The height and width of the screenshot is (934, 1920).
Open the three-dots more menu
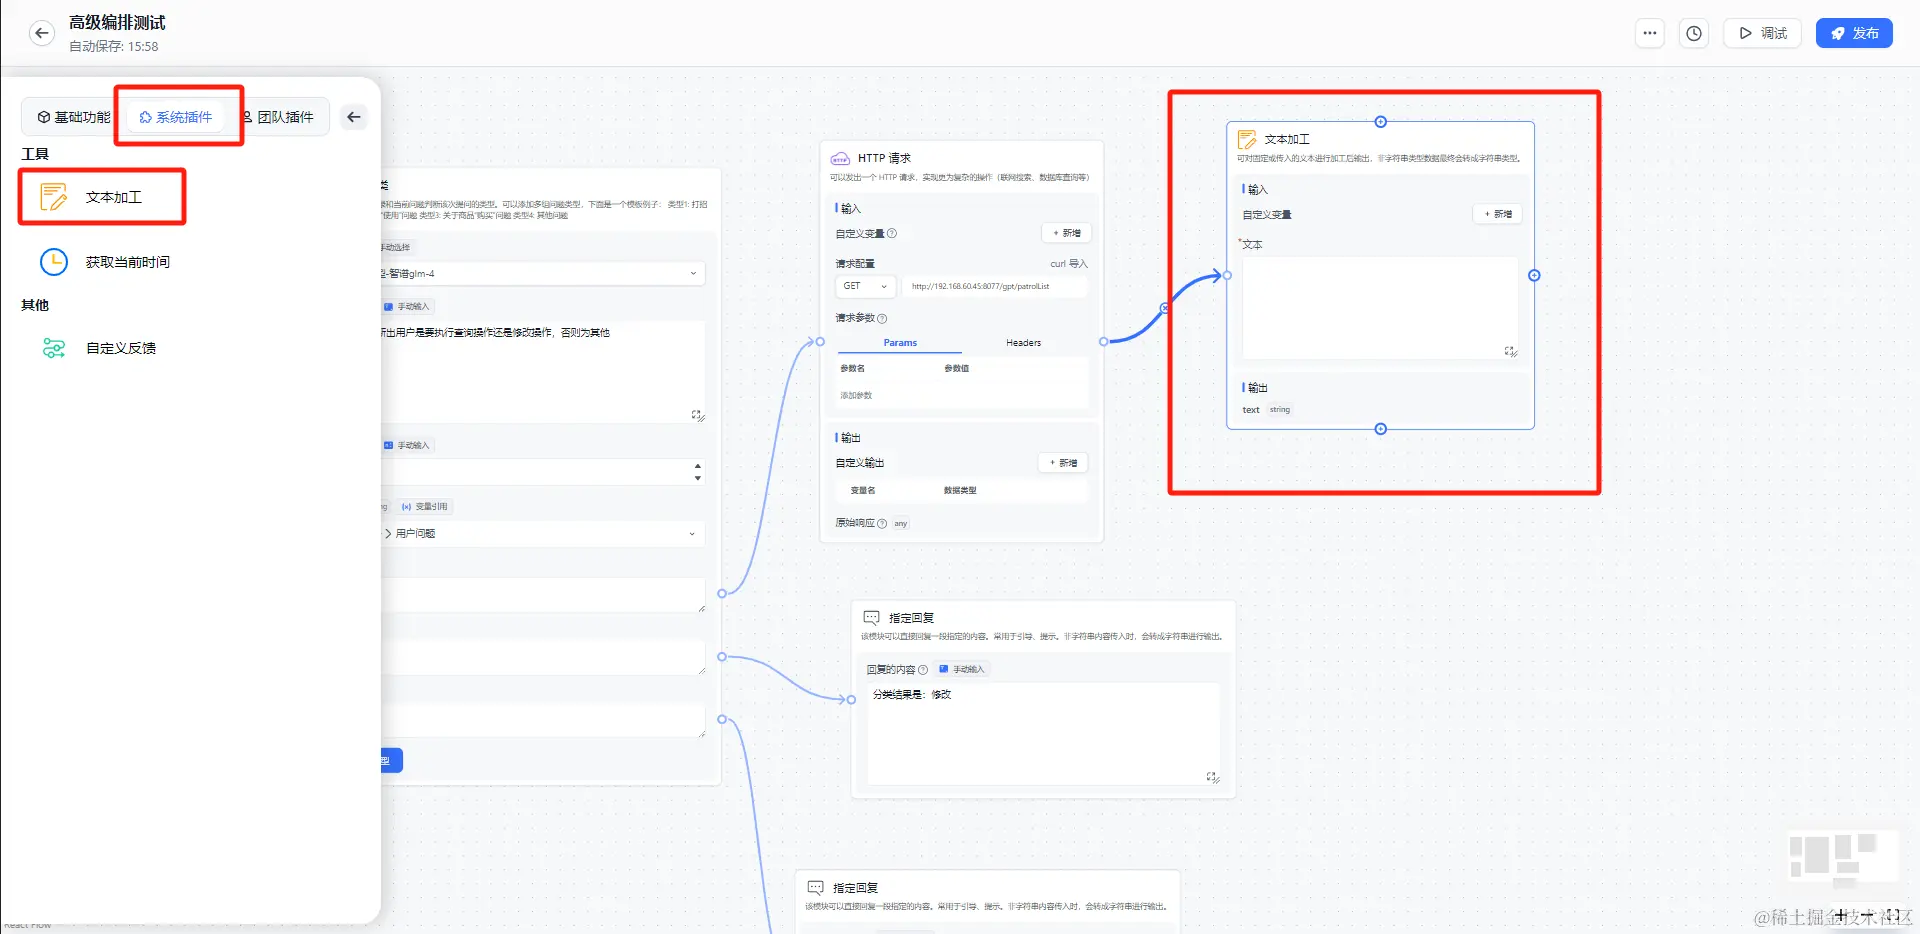(1650, 33)
